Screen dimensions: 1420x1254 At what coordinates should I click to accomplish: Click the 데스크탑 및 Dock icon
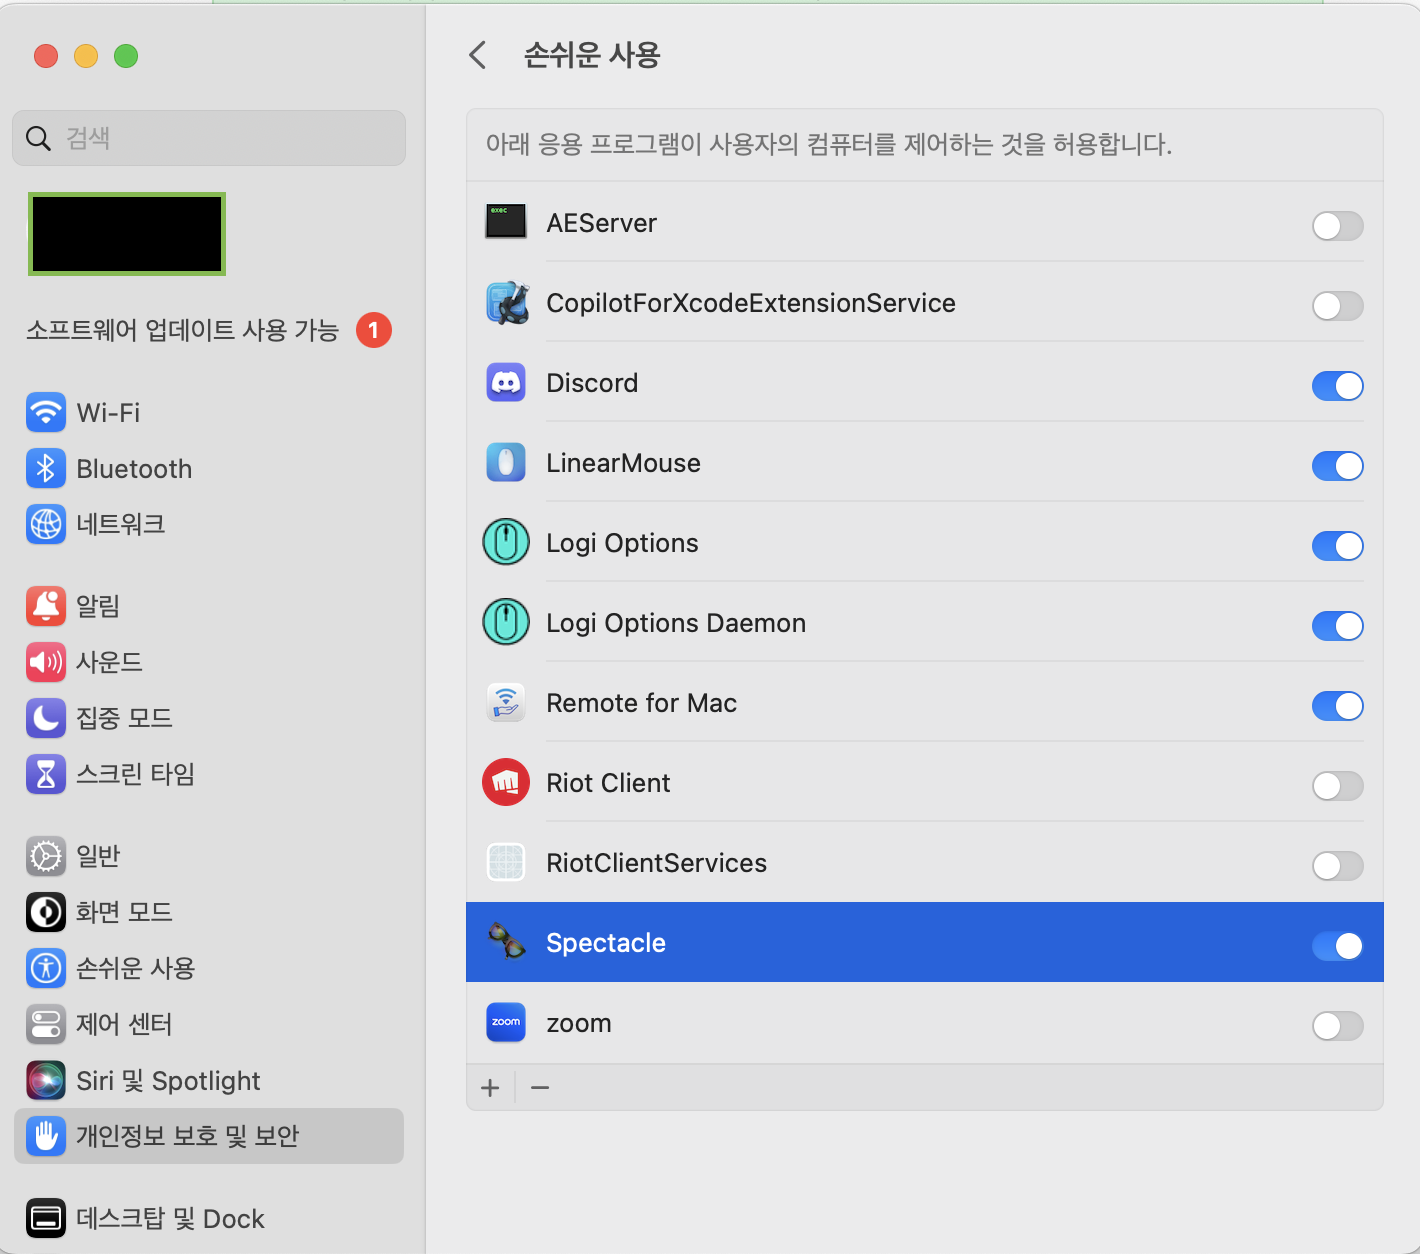tap(46, 1218)
